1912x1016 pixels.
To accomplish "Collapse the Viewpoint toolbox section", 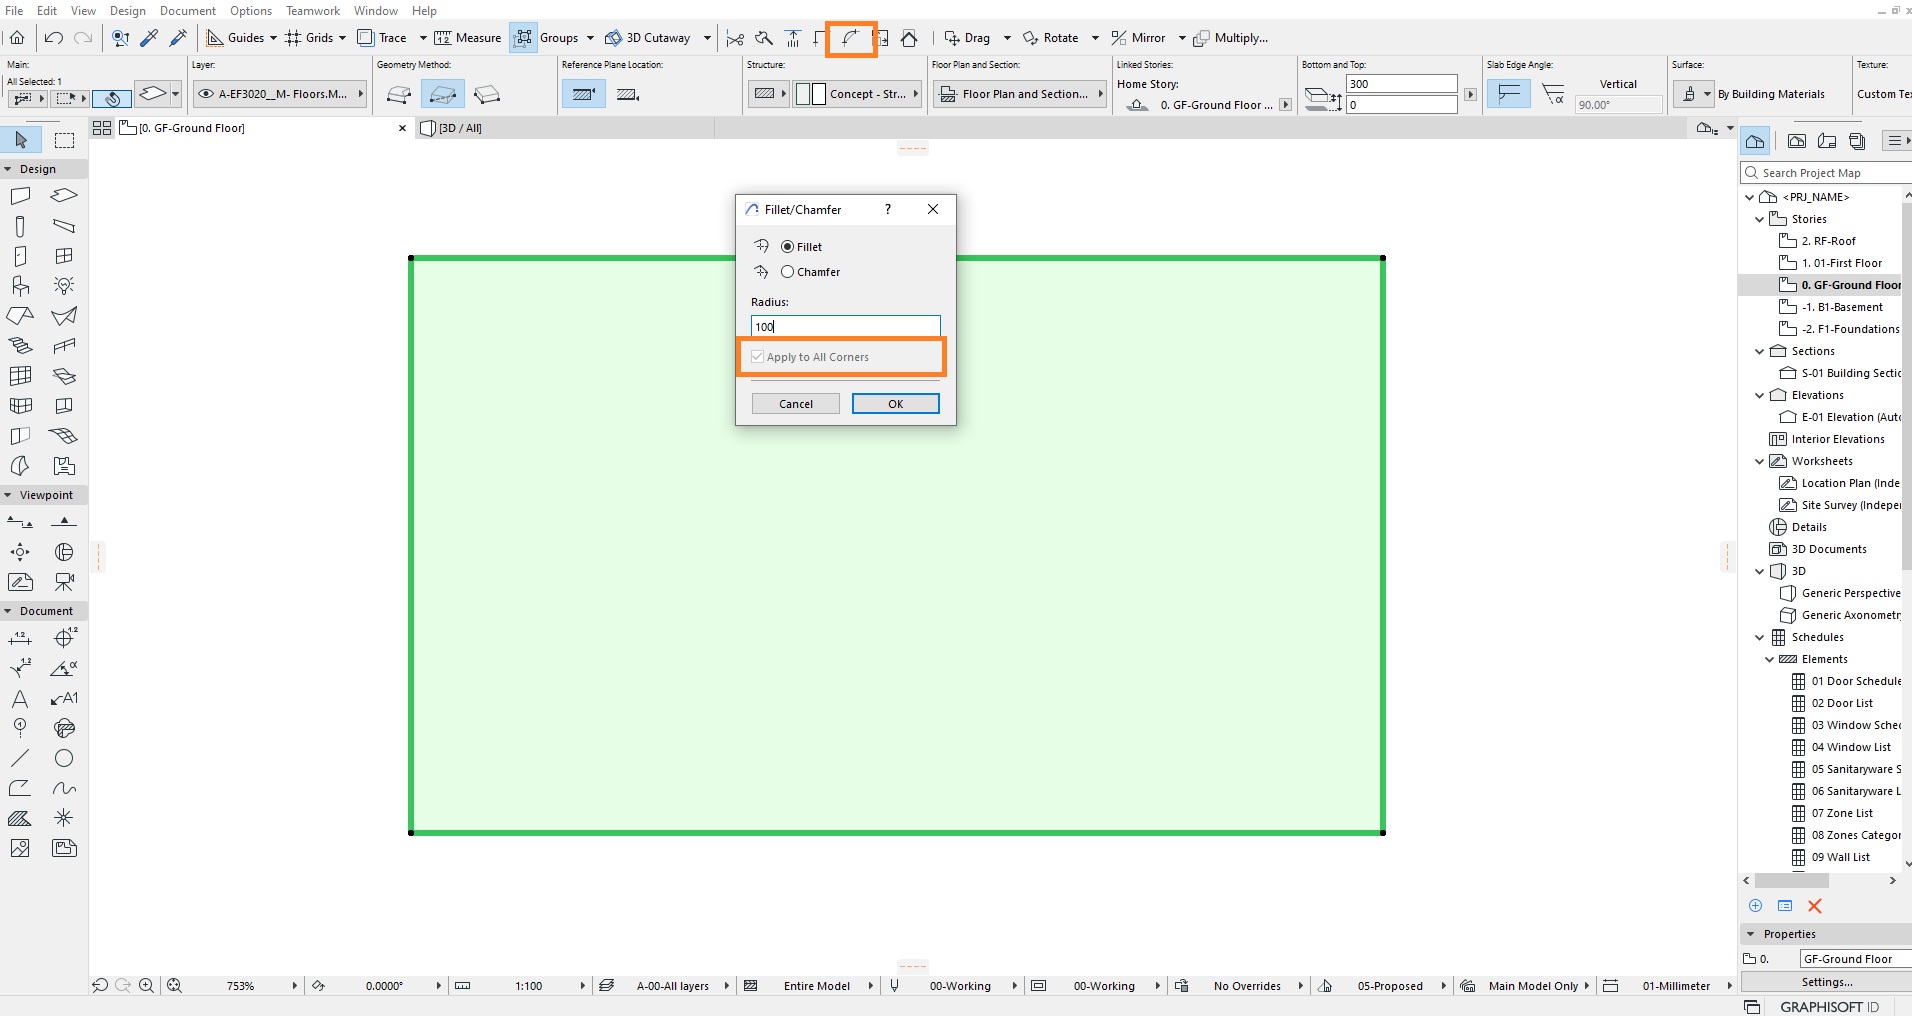I will (8, 495).
